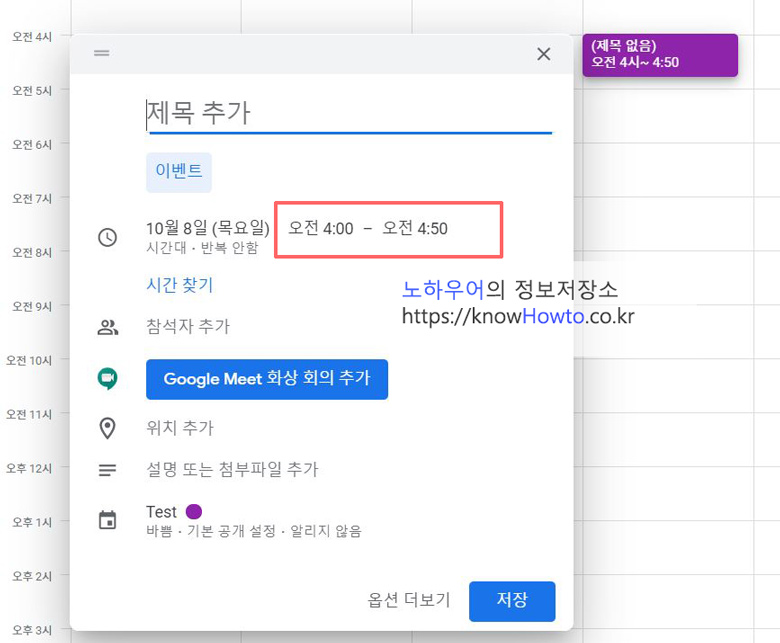The image size is (780, 643).
Task: Click the drag handle on dialog header
Action: pyautogui.click(x=101, y=53)
